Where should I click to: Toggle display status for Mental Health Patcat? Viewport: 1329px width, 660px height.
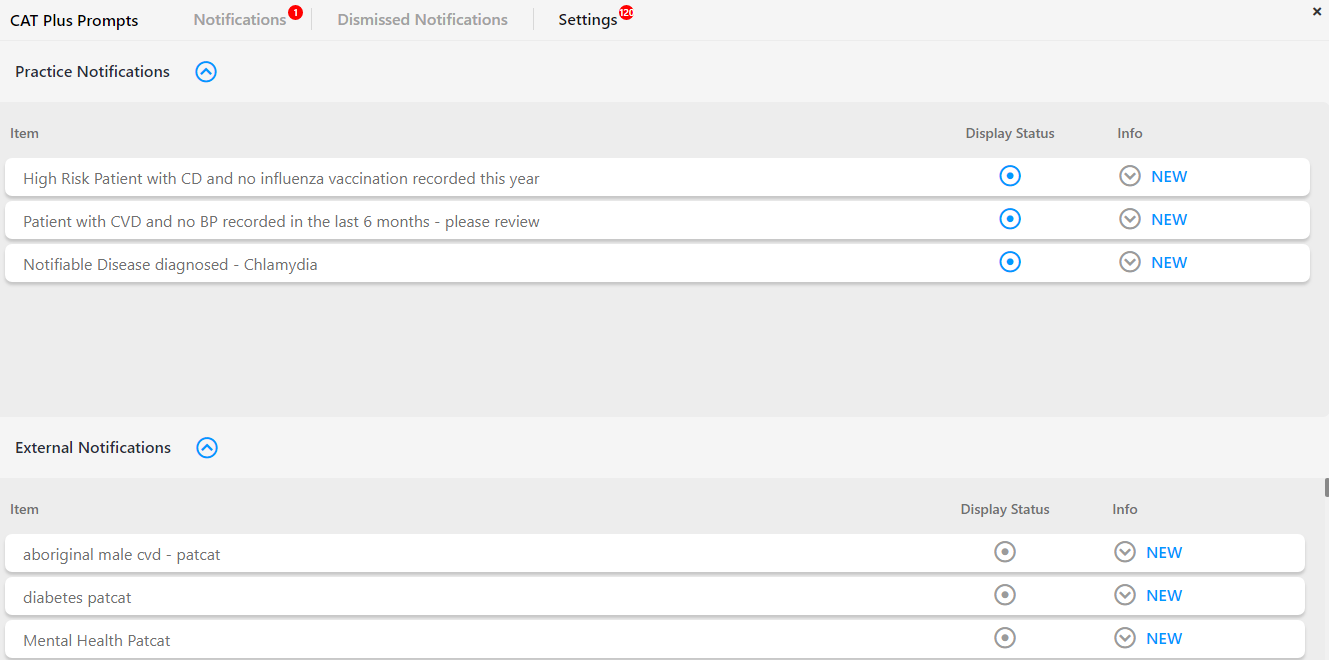[x=1005, y=638]
